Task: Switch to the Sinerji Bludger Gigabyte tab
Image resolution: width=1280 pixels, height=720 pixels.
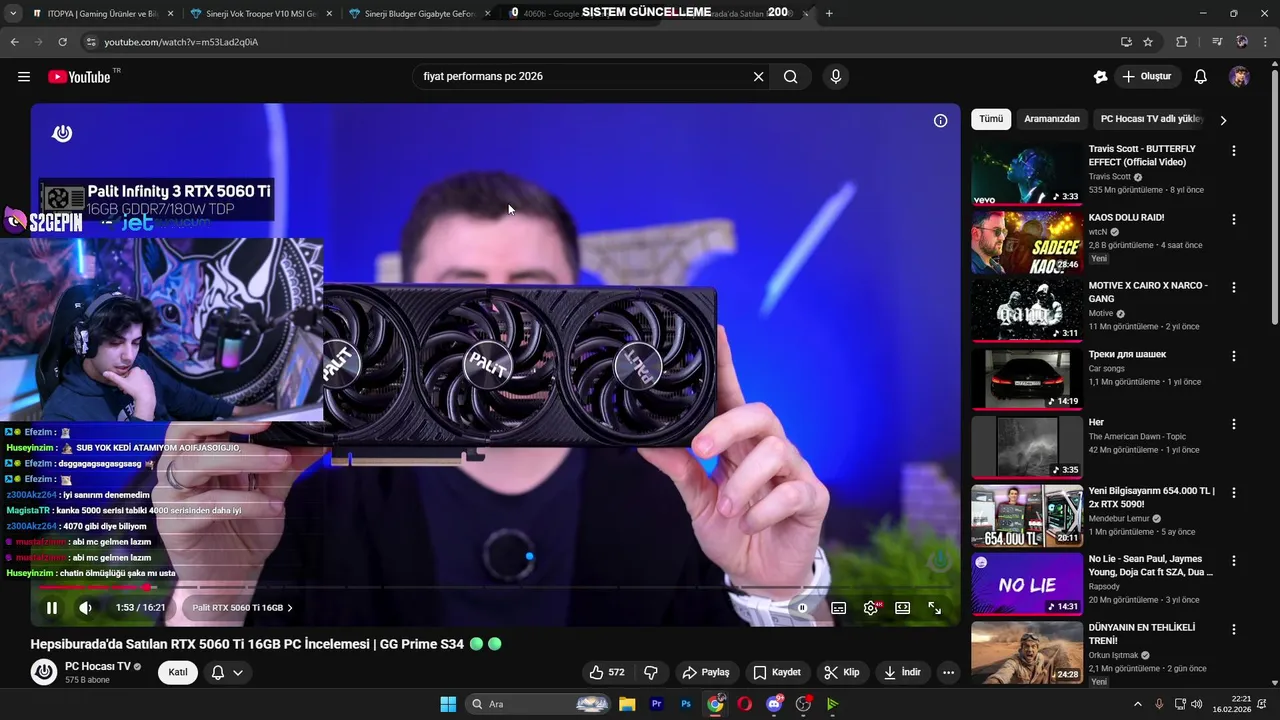Action: 420,14
